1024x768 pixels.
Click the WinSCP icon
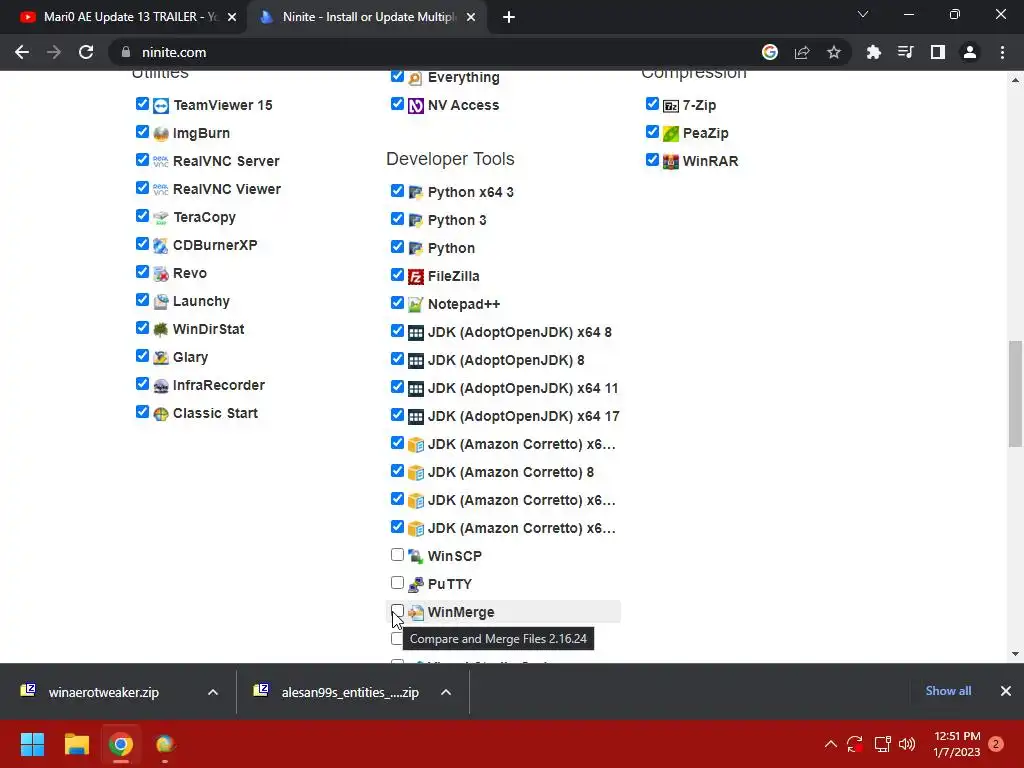click(x=415, y=557)
